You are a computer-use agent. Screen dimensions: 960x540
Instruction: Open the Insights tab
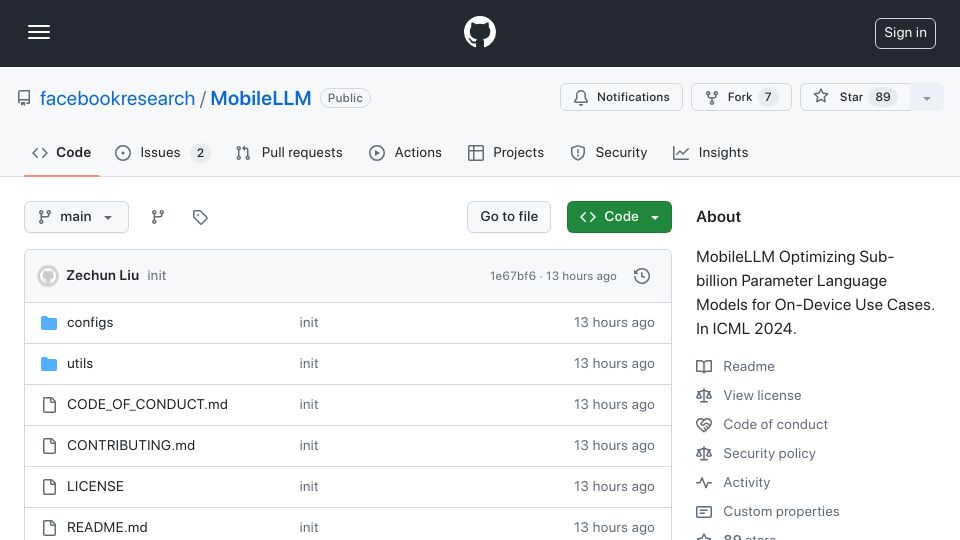click(x=710, y=152)
